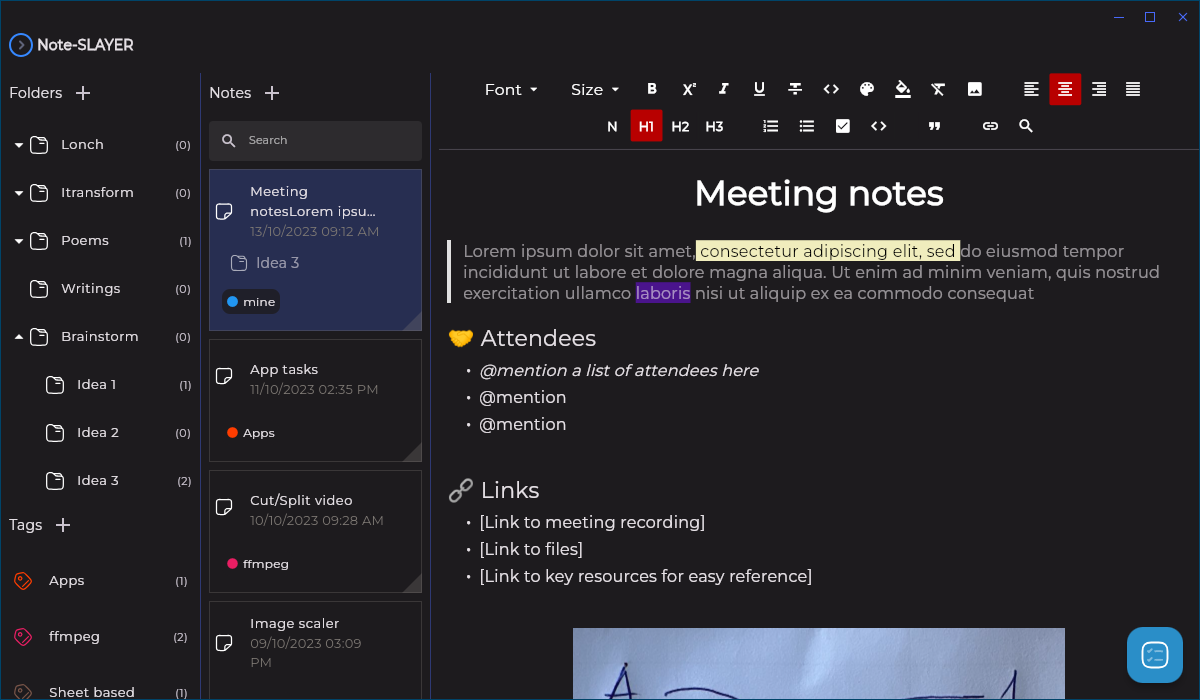
Task: Click the notes Search field
Action: (x=315, y=141)
